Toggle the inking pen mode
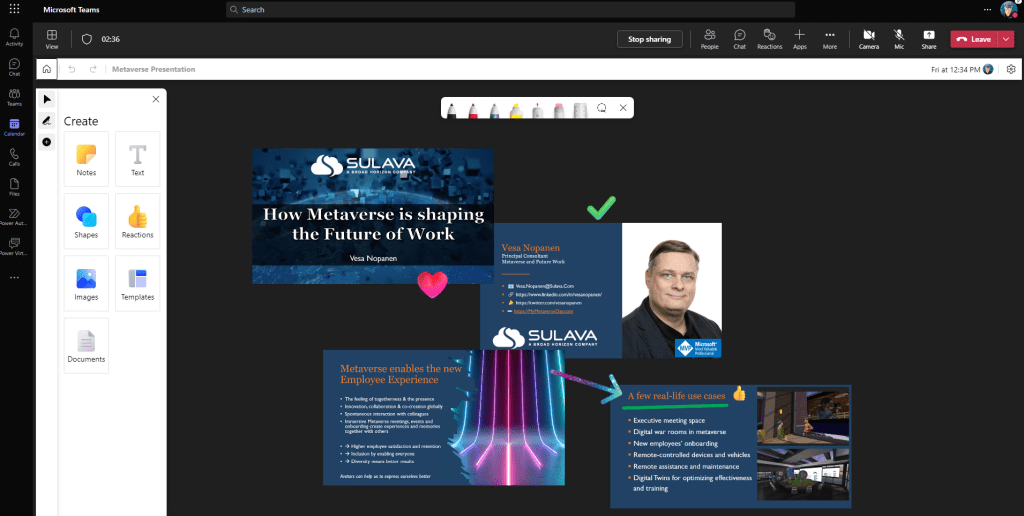The height and width of the screenshot is (516, 1024). (47, 120)
